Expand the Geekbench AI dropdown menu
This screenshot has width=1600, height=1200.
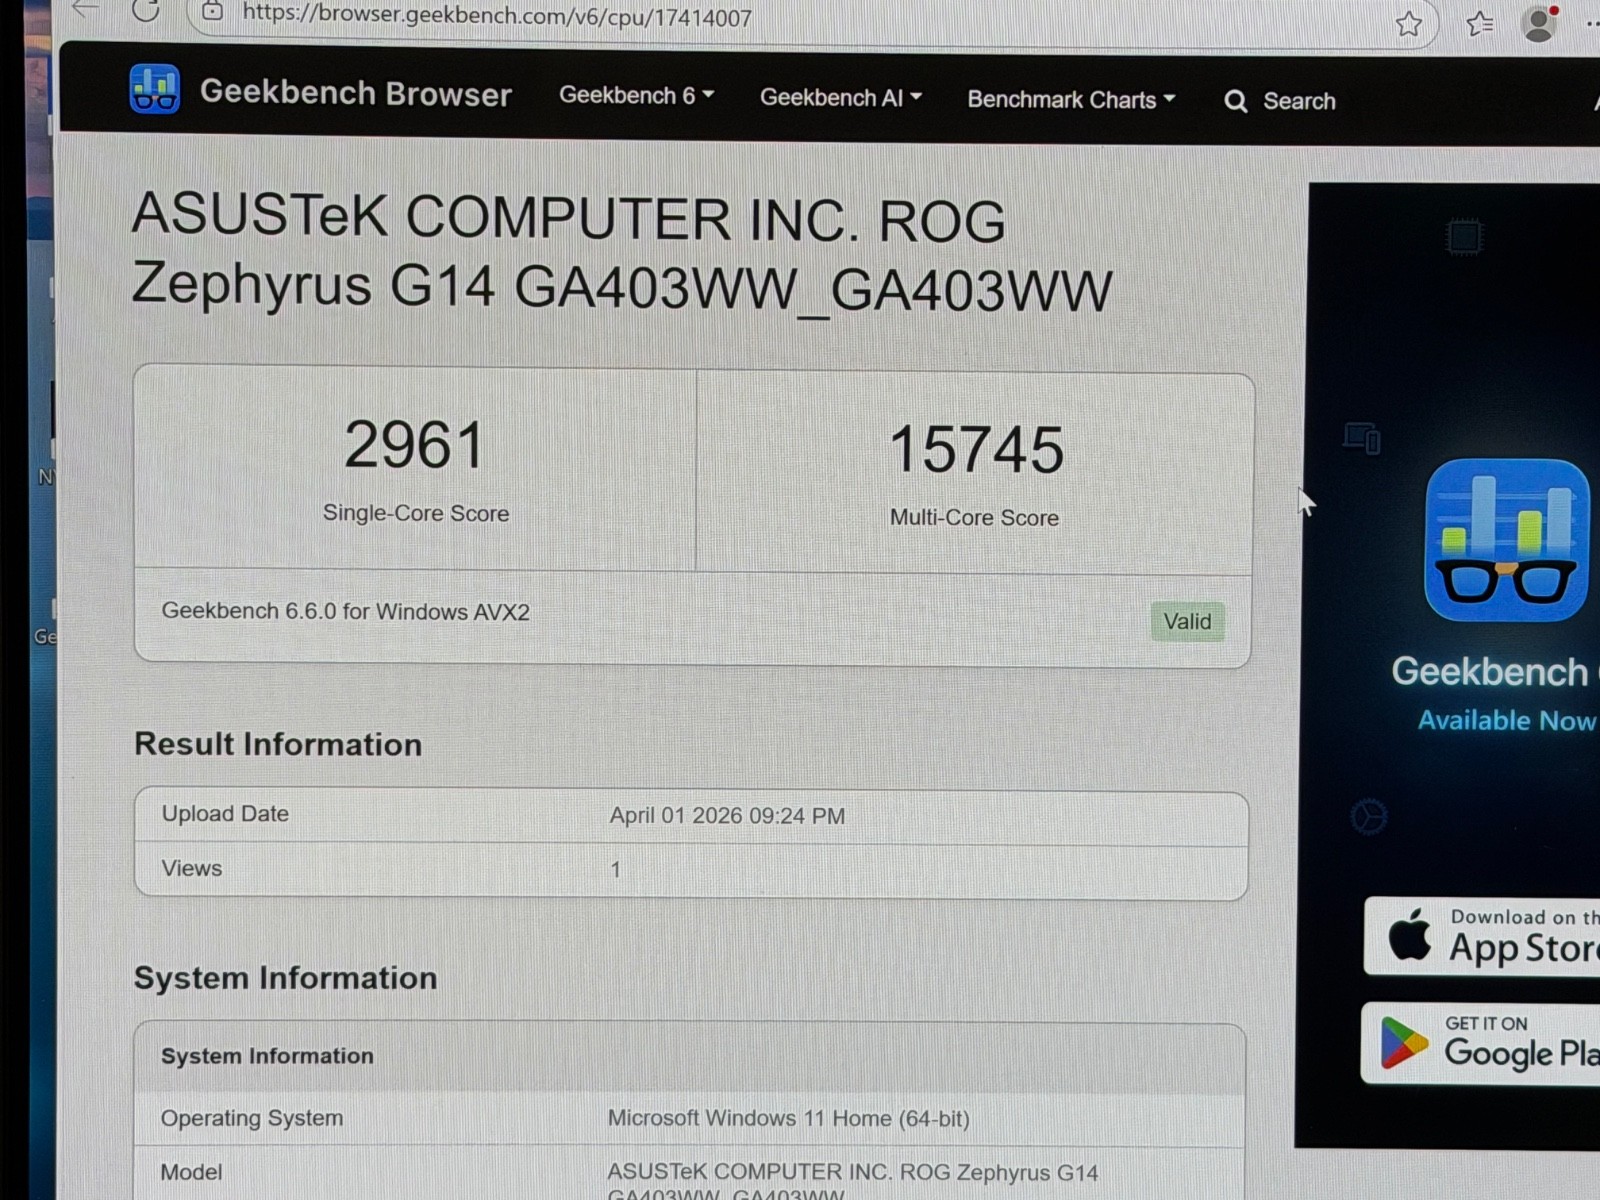[x=840, y=97]
